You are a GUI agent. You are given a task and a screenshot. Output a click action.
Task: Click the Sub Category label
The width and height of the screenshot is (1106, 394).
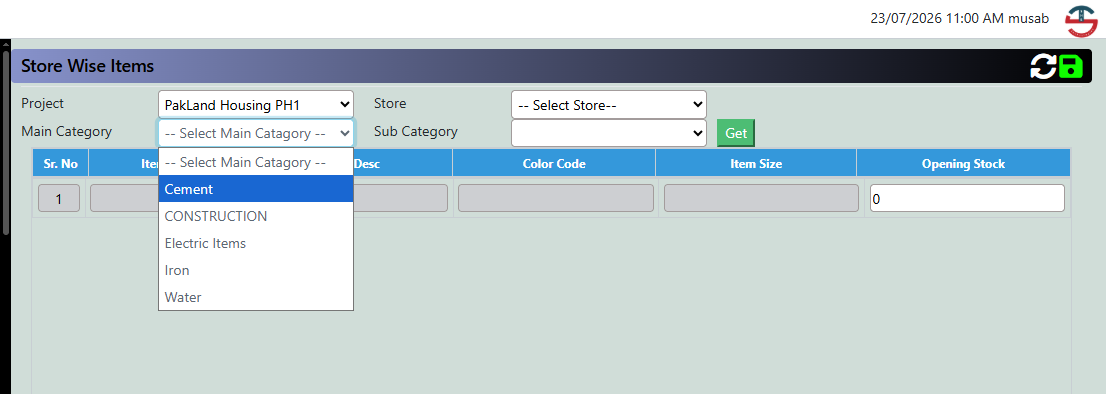[x=415, y=131]
